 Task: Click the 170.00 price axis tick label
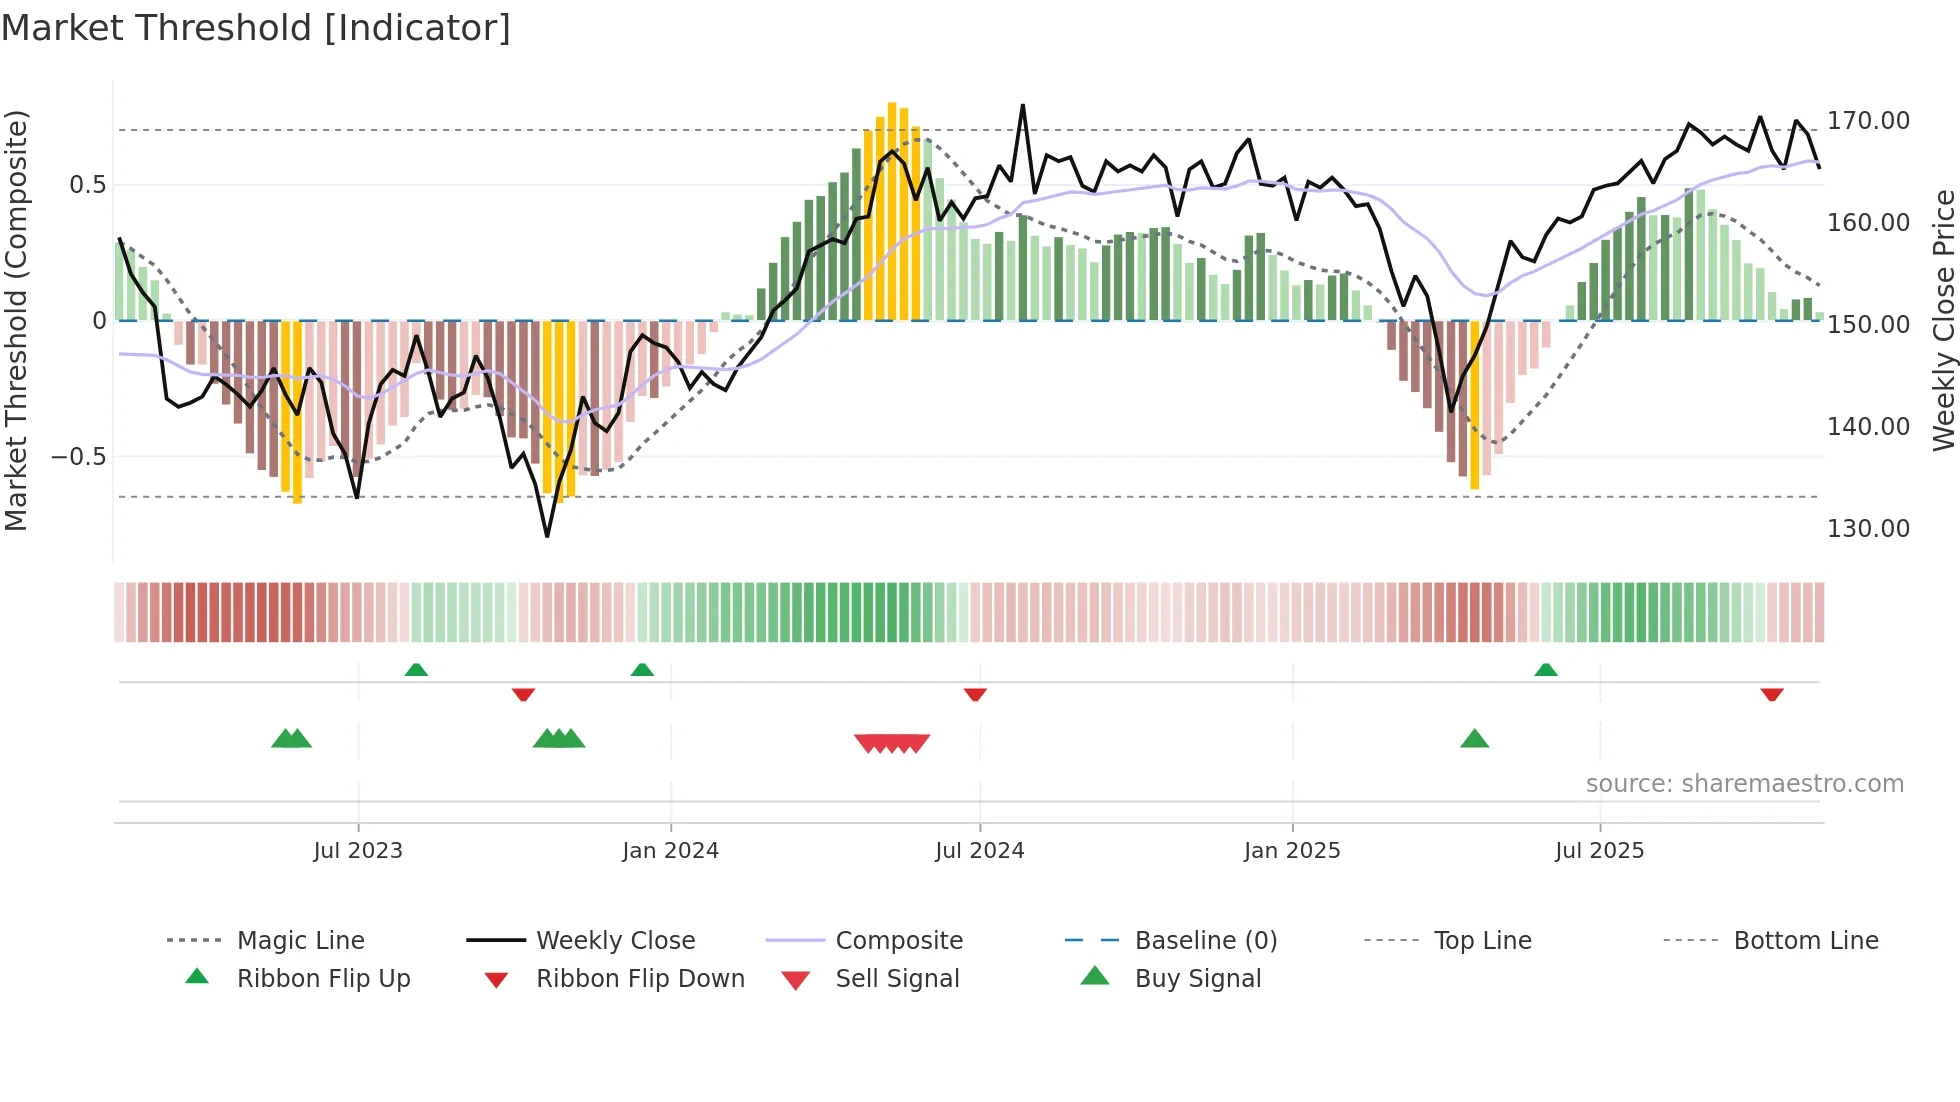(x=1868, y=121)
